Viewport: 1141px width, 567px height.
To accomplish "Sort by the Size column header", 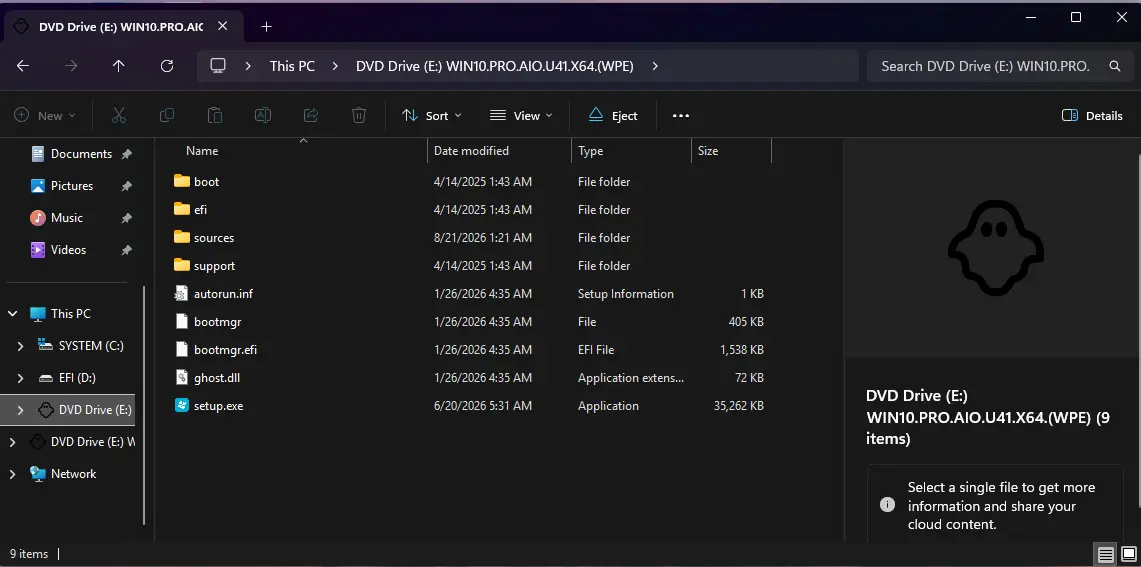I will click(708, 151).
